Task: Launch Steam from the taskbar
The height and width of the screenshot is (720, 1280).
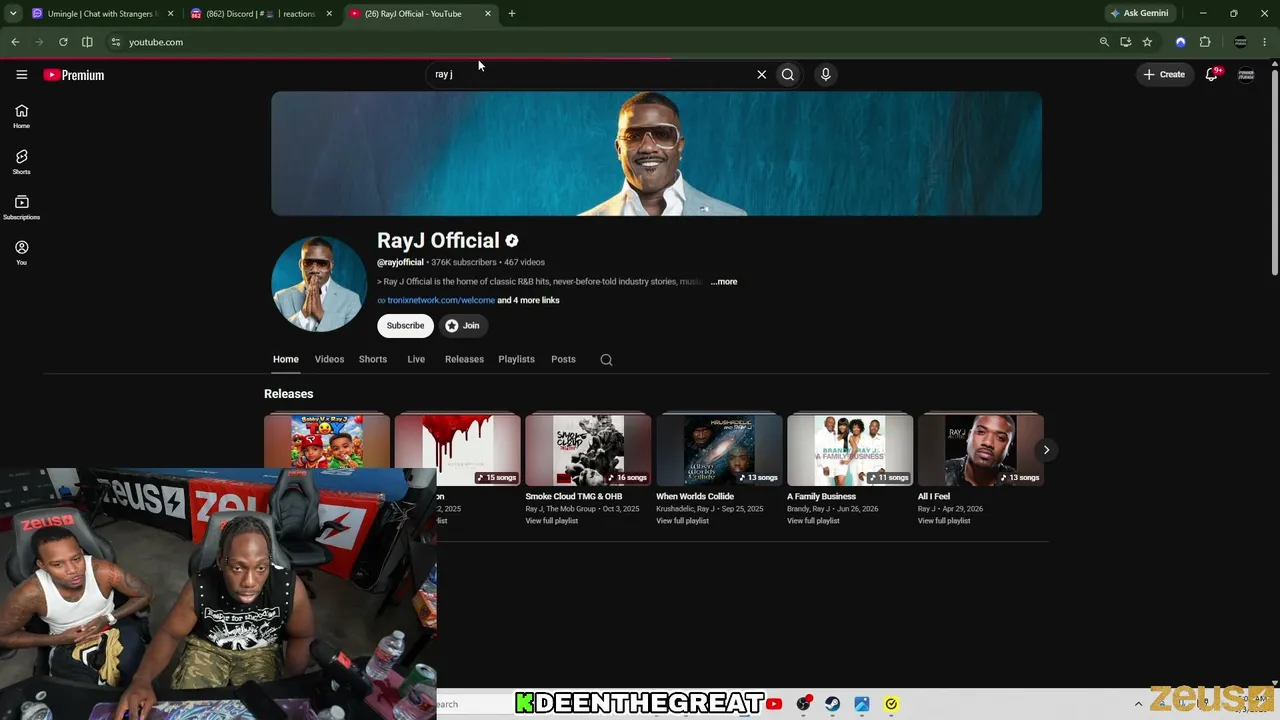Action: tap(832, 704)
